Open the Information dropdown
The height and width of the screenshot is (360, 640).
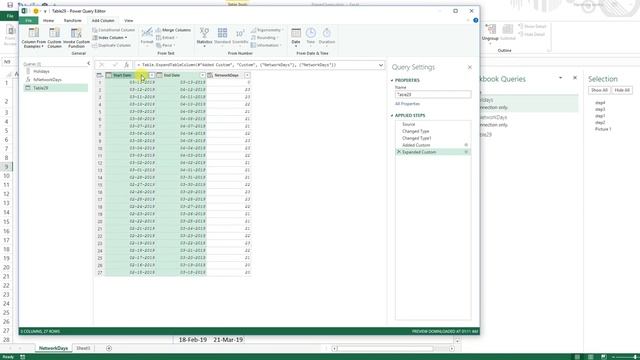pos(266,45)
